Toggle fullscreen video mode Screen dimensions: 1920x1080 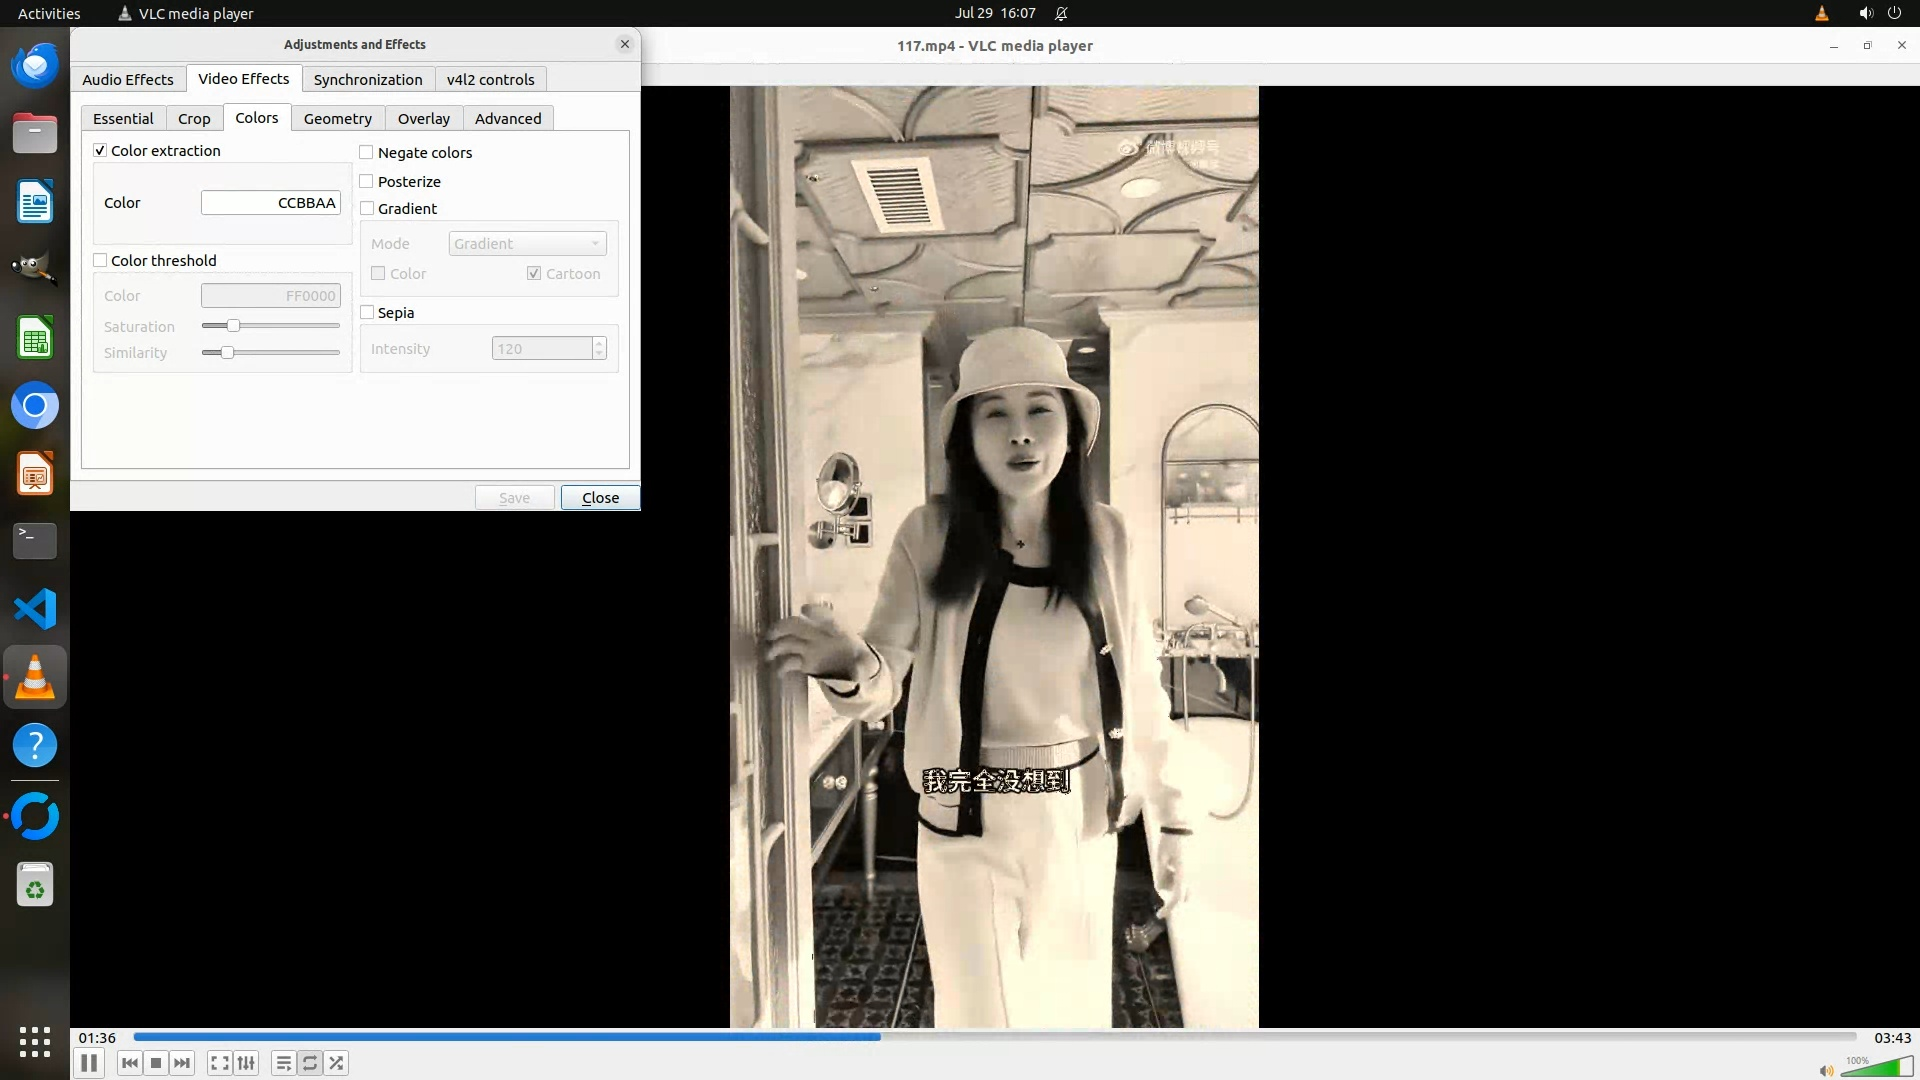coord(220,1063)
